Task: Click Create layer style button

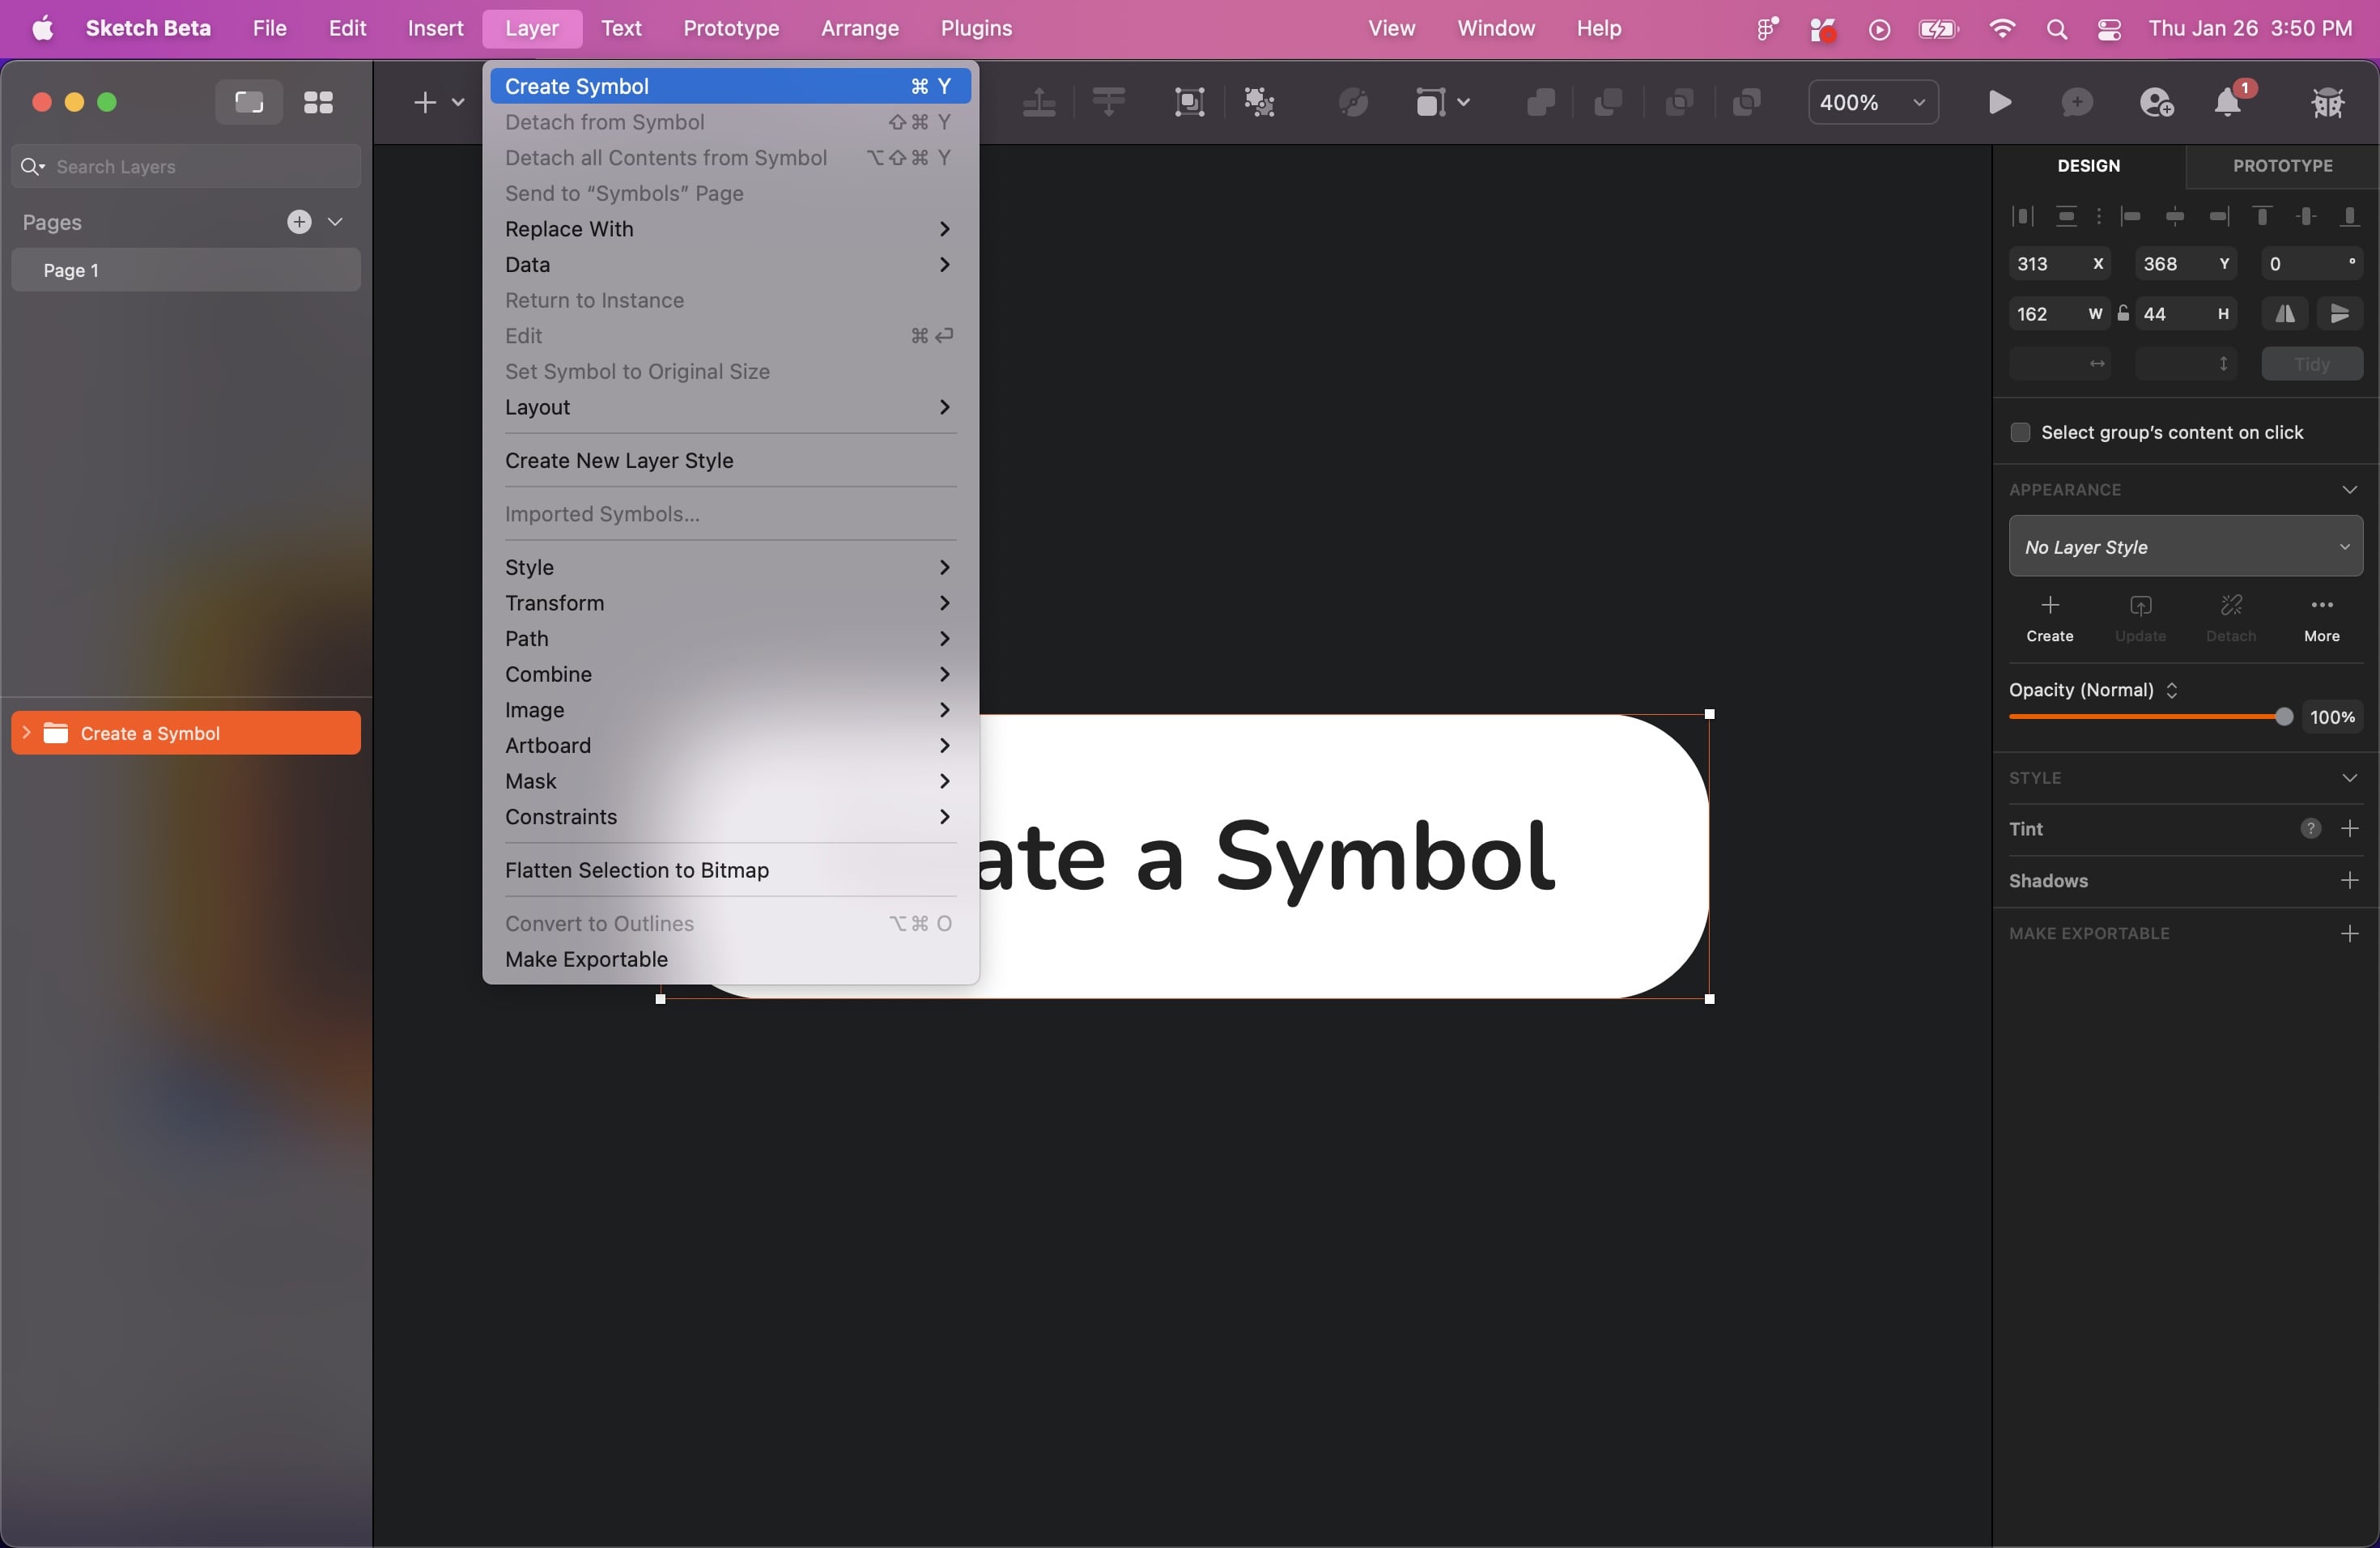Action: coord(2049,618)
